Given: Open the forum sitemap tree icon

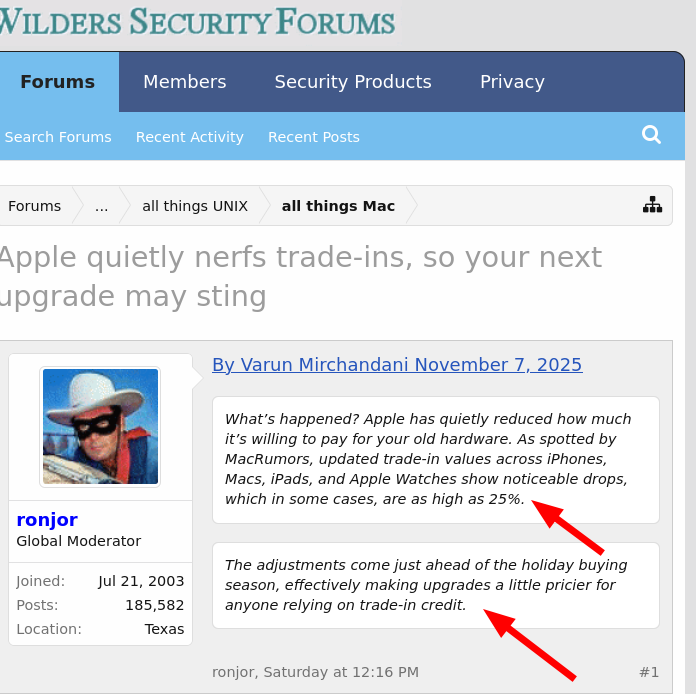Looking at the screenshot, I should click(x=652, y=205).
